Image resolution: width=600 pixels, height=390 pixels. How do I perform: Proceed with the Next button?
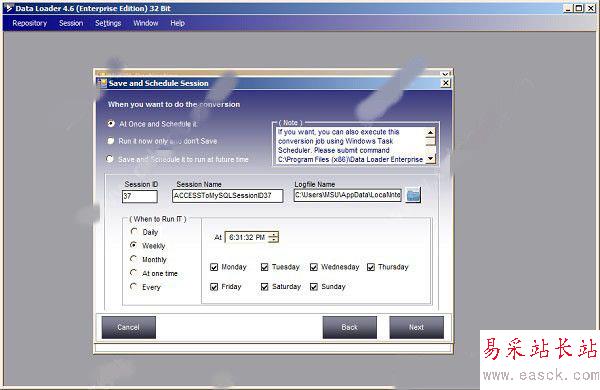416,327
